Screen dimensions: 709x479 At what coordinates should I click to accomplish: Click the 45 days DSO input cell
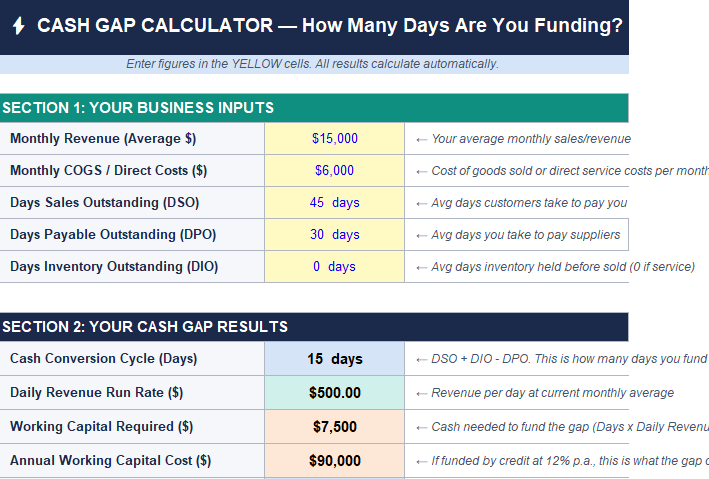[x=334, y=203]
